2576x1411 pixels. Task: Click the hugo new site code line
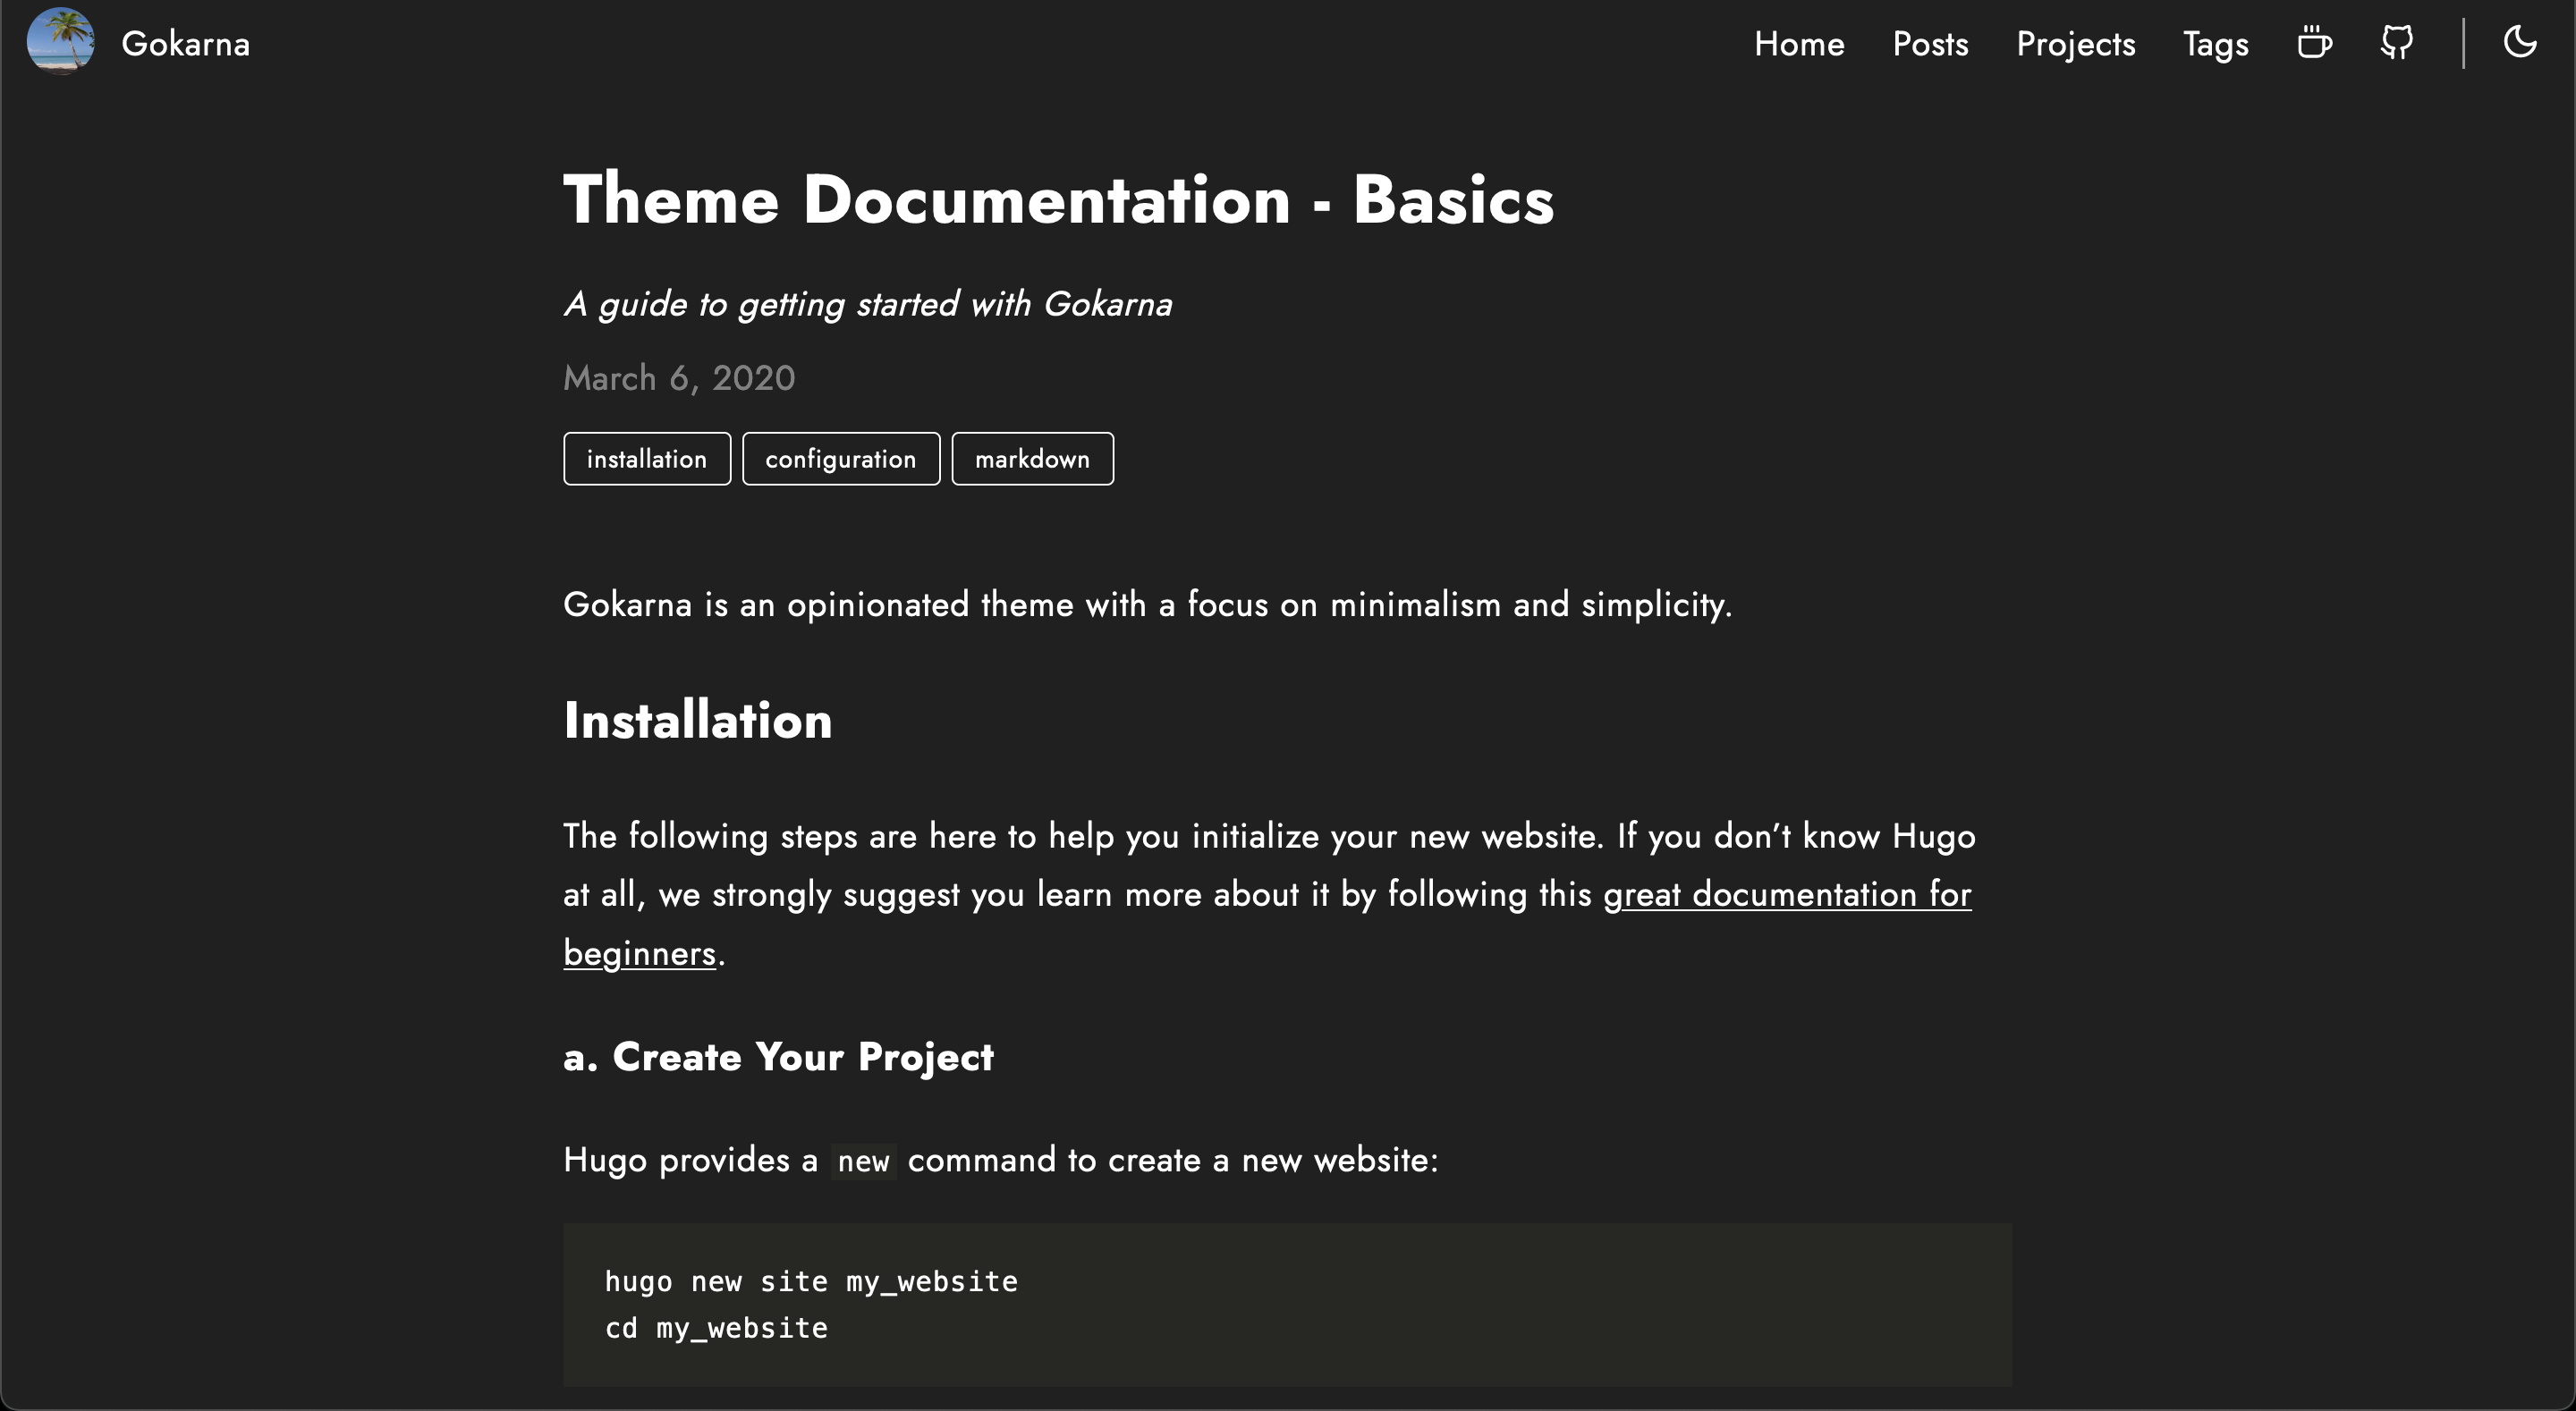pos(811,1281)
